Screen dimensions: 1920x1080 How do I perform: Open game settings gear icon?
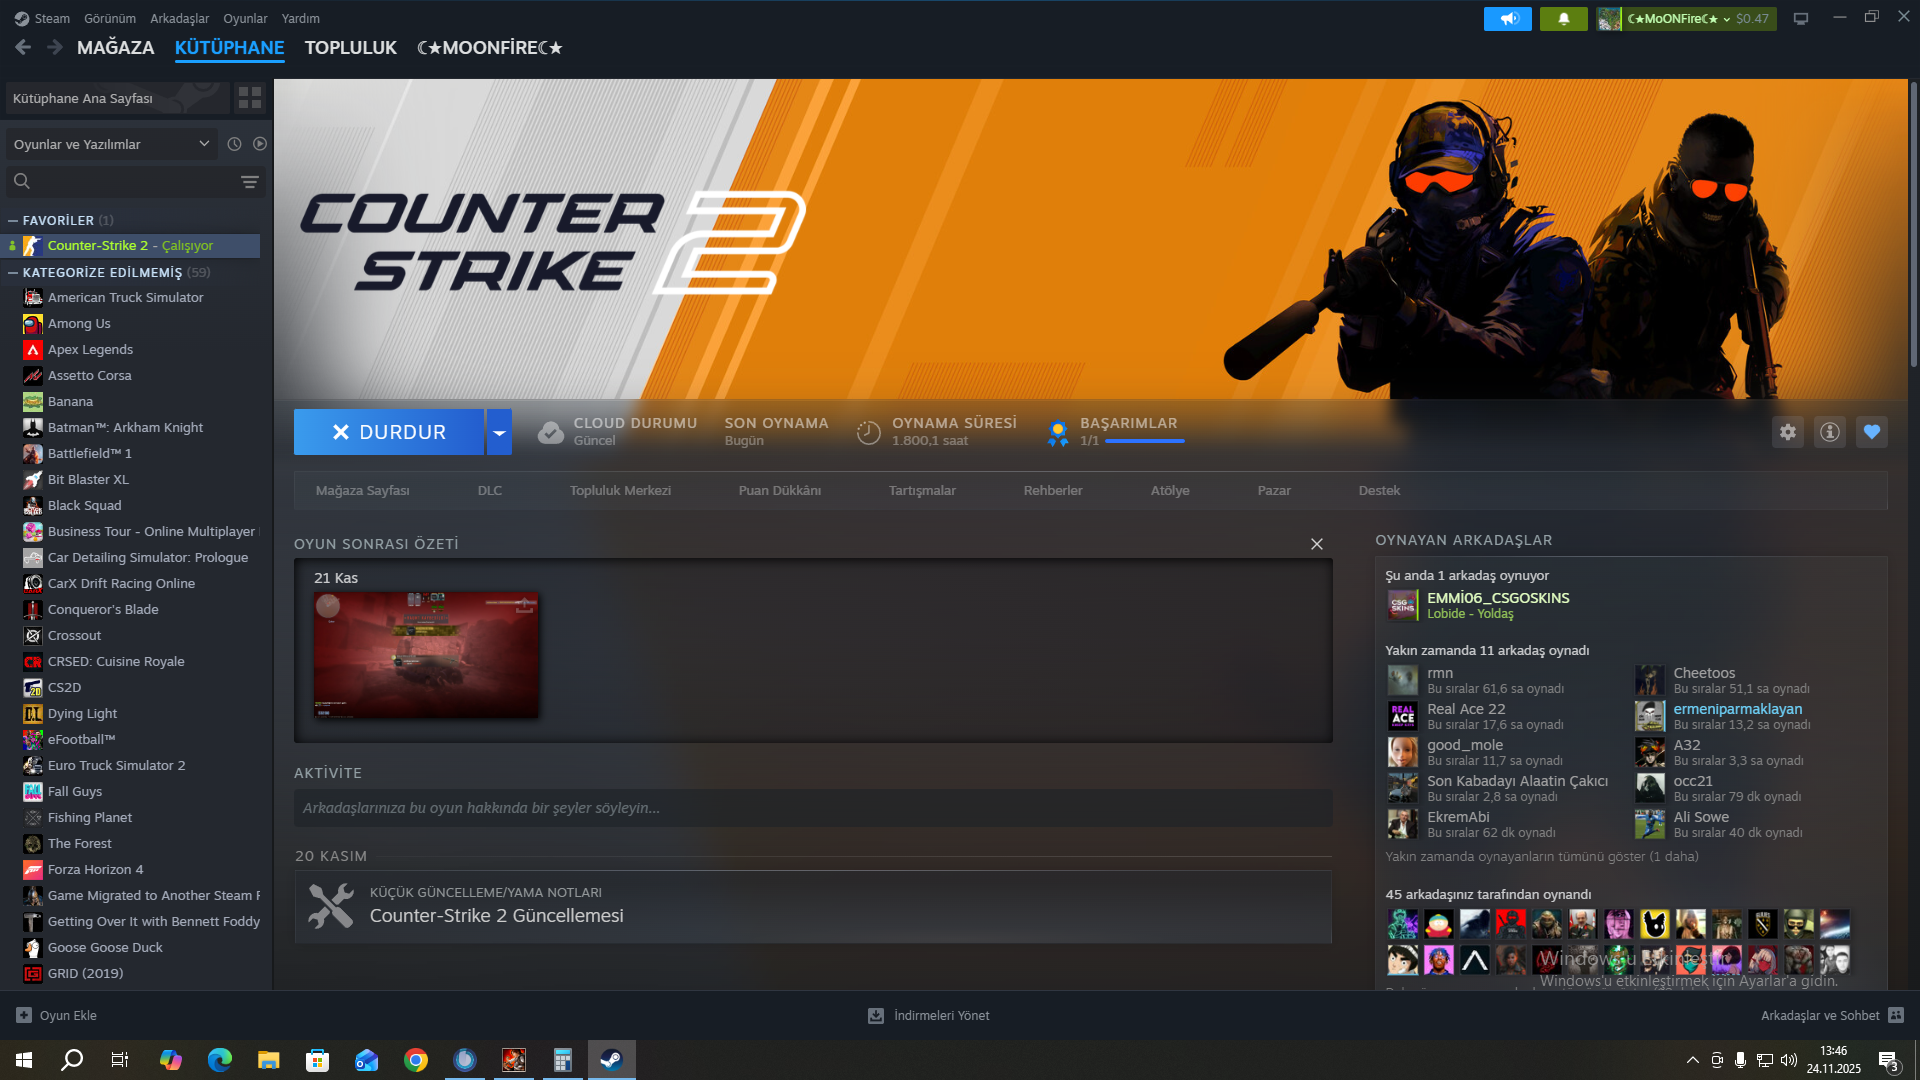tap(1787, 432)
